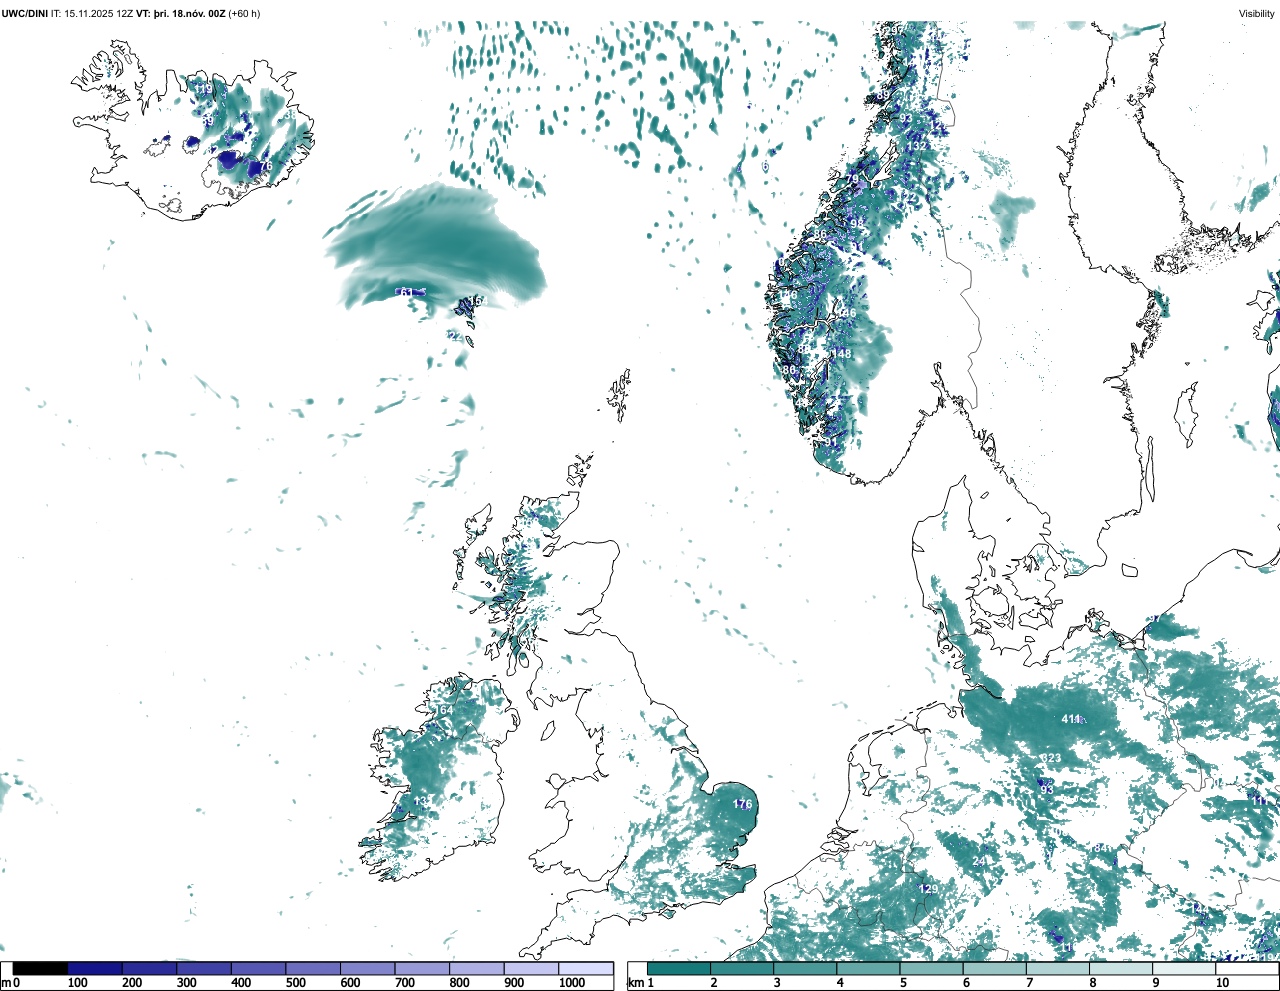
Task: Click the "132" value in northern Norway
Action: [x=916, y=146]
